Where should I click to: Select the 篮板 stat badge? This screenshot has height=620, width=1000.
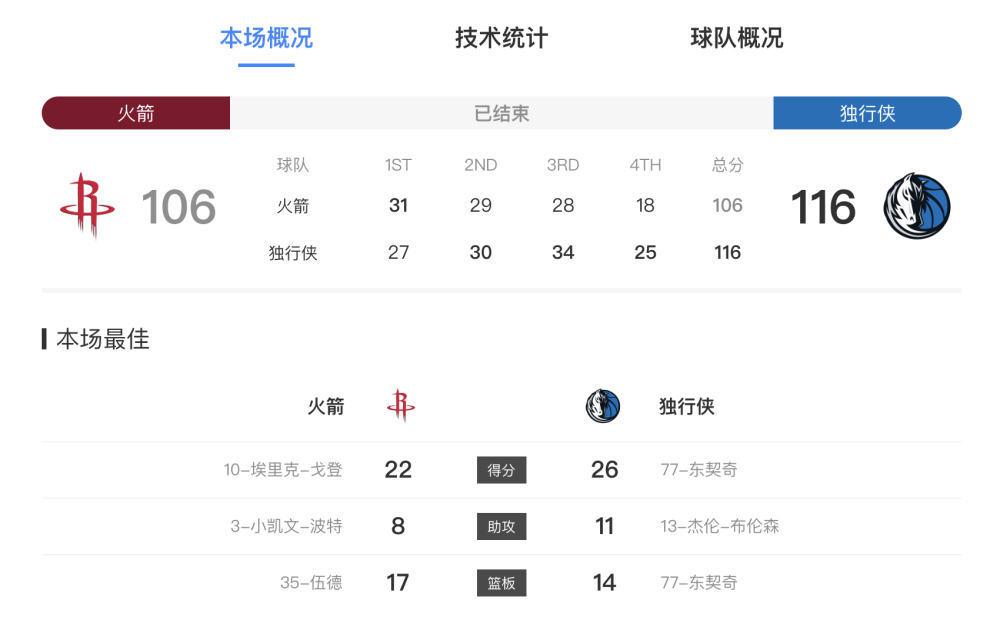[x=501, y=583]
